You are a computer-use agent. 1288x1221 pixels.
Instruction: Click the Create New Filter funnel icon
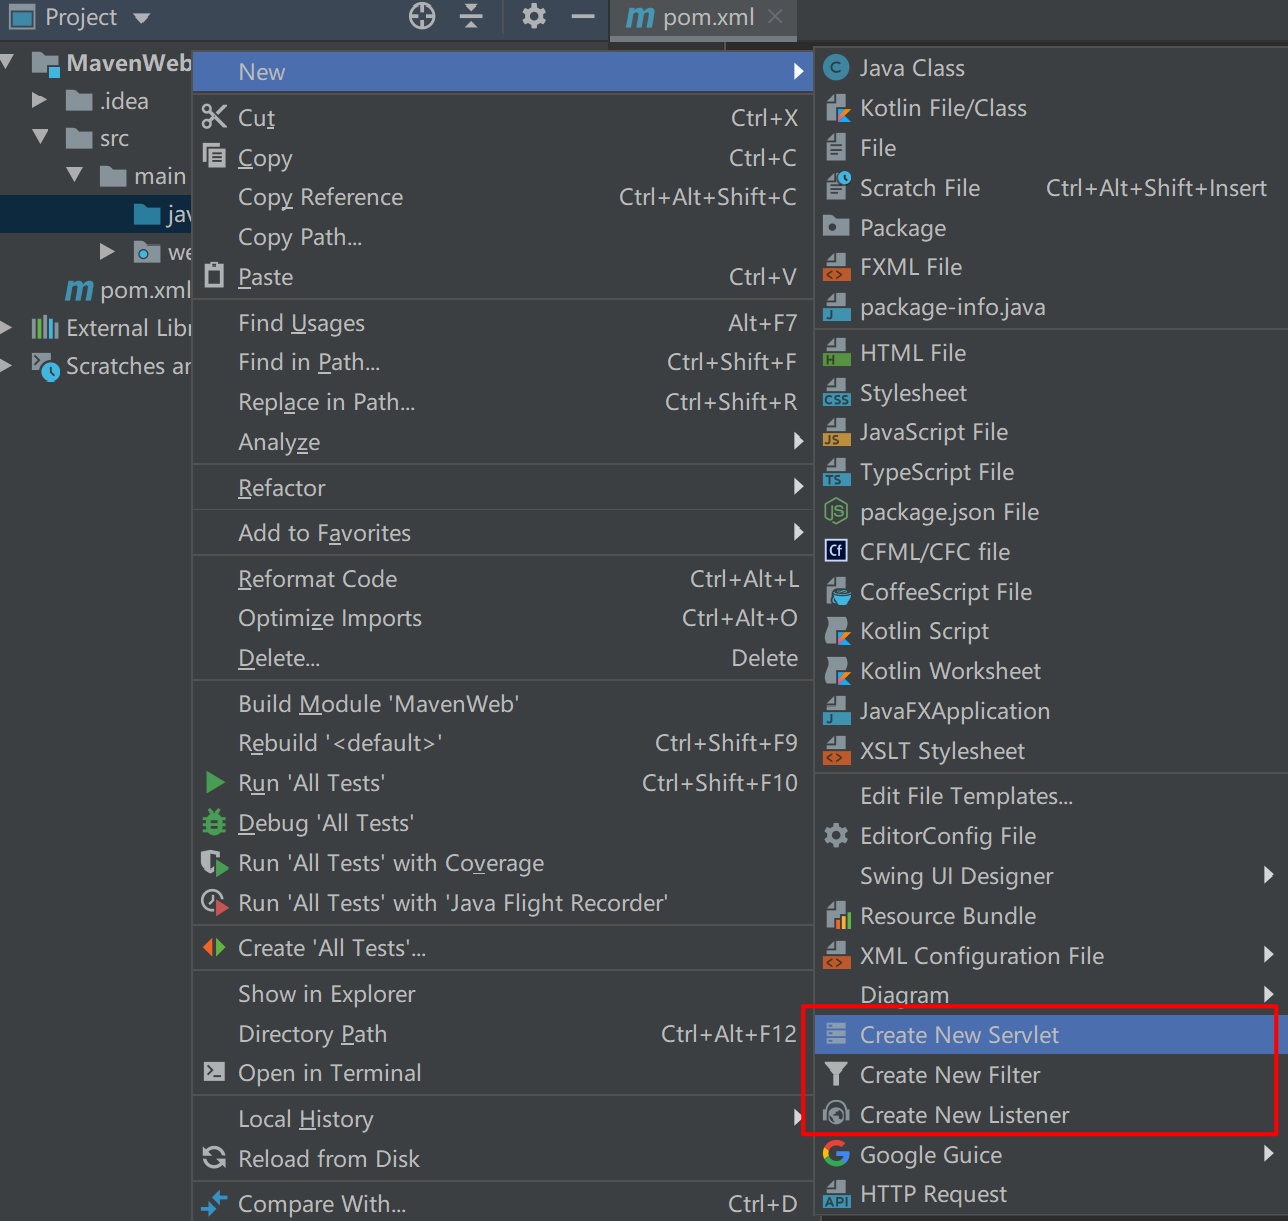tap(836, 1074)
